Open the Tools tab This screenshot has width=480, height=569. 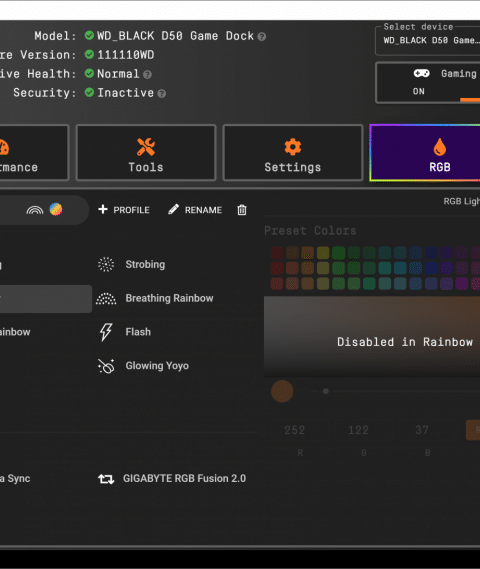pos(146,152)
